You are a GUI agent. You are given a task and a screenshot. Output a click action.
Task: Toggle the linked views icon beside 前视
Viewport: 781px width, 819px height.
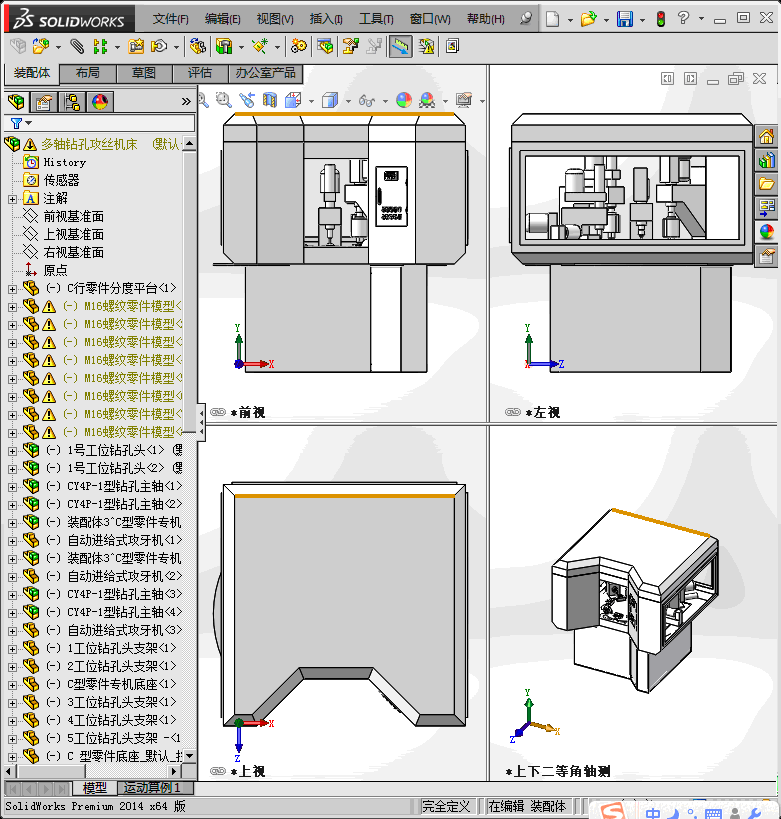(x=218, y=412)
